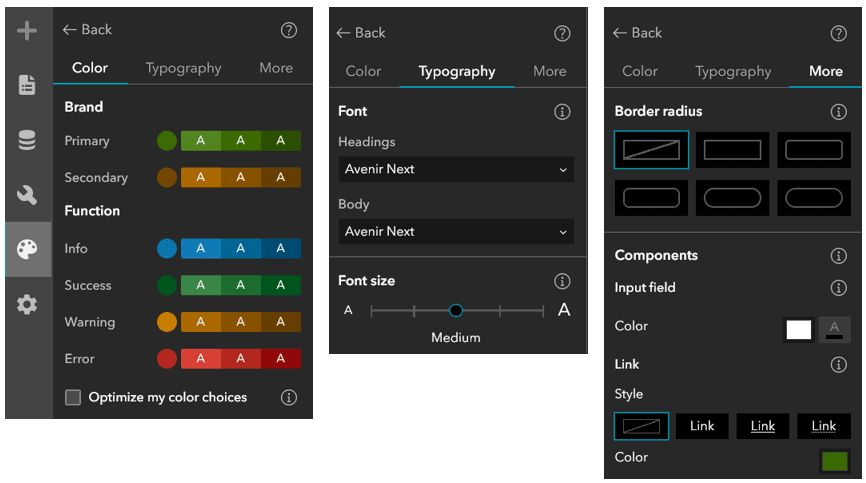Open the Input field text color picker
This screenshot has height=483, width=866.
(835, 329)
